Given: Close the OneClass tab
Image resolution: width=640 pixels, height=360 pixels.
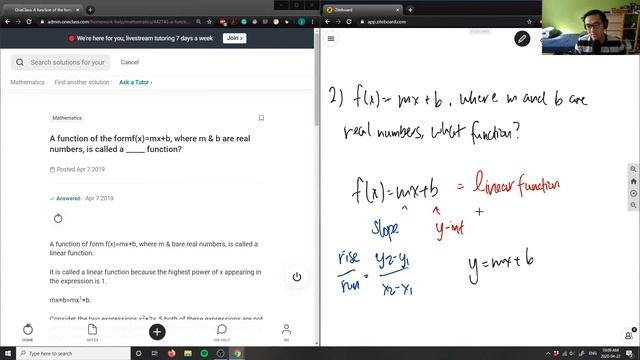Looking at the screenshot, I should (78, 10).
